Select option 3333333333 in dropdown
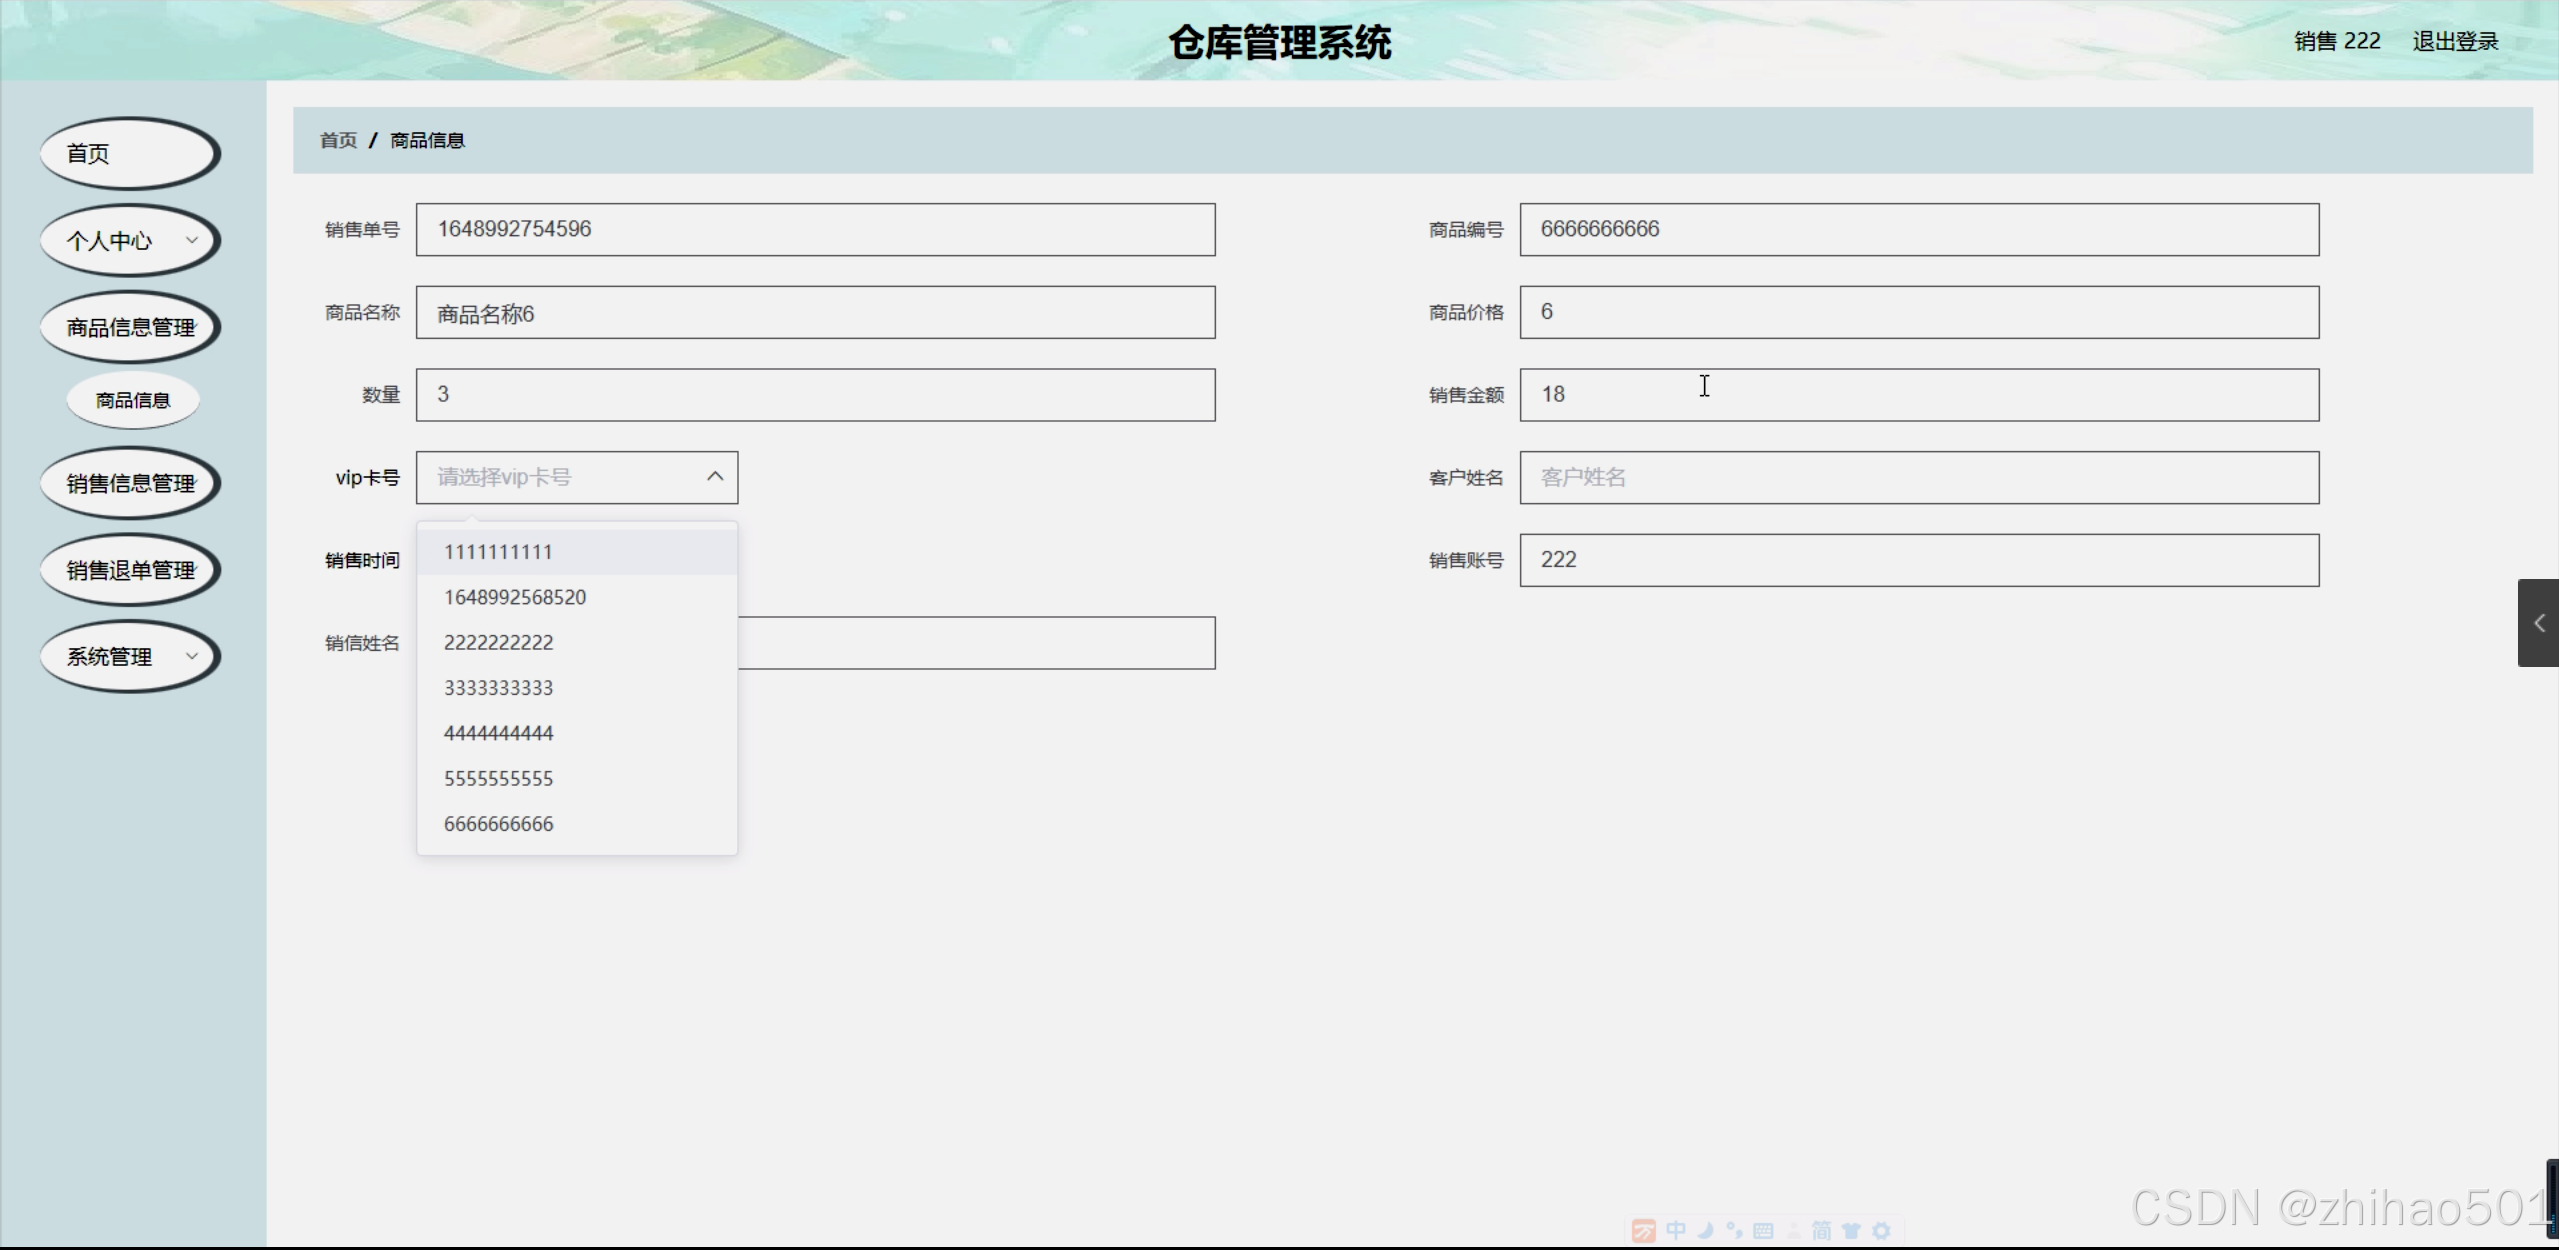This screenshot has height=1250, width=2559. [x=498, y=688]
